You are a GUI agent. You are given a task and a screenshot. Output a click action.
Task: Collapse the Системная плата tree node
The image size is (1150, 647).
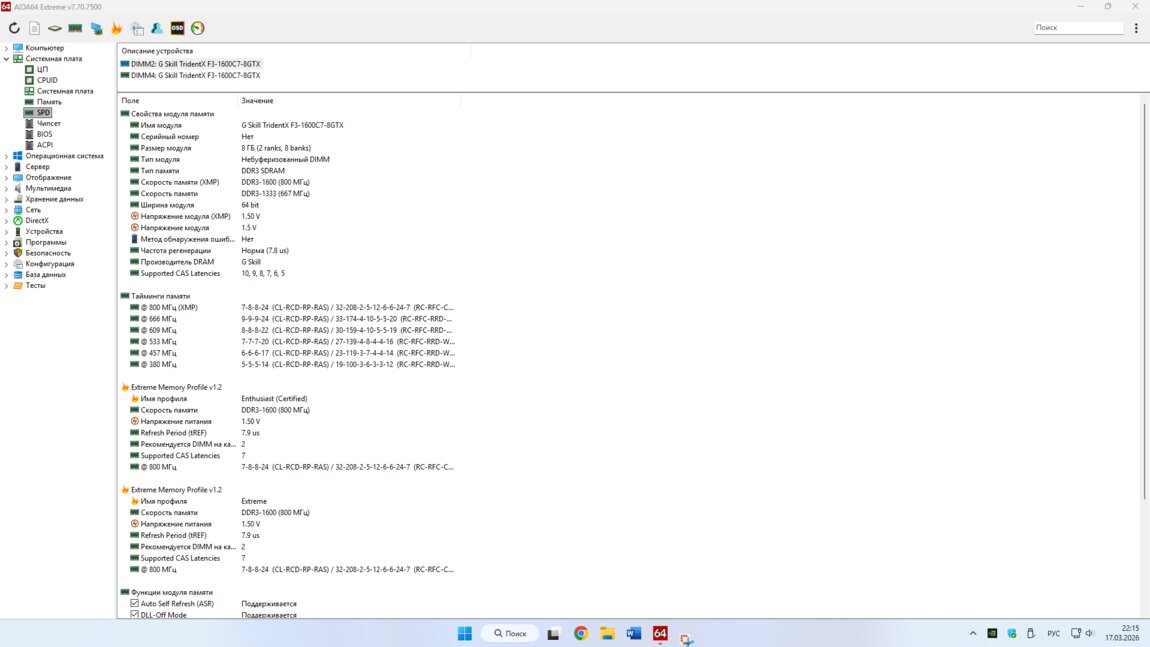(6, 59)
